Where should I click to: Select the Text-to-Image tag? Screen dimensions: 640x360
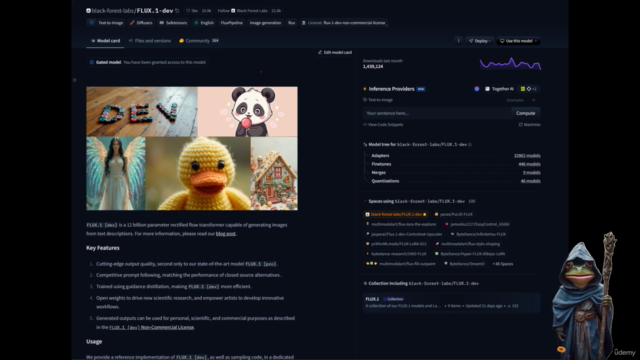point(106,23)
